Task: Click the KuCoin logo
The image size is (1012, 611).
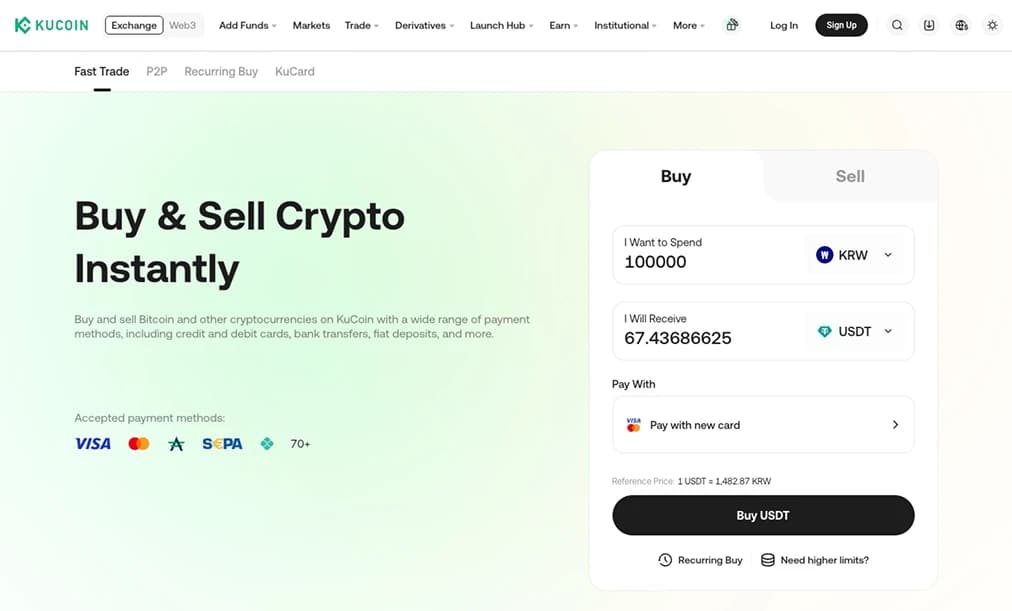Action: pyautogui.click(x=51, y=24)
